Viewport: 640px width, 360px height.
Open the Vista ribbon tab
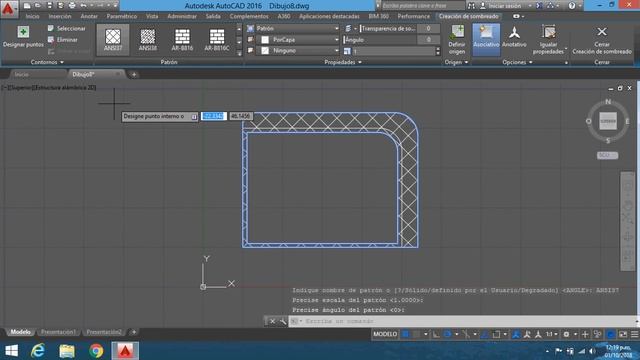coord(152,16)
